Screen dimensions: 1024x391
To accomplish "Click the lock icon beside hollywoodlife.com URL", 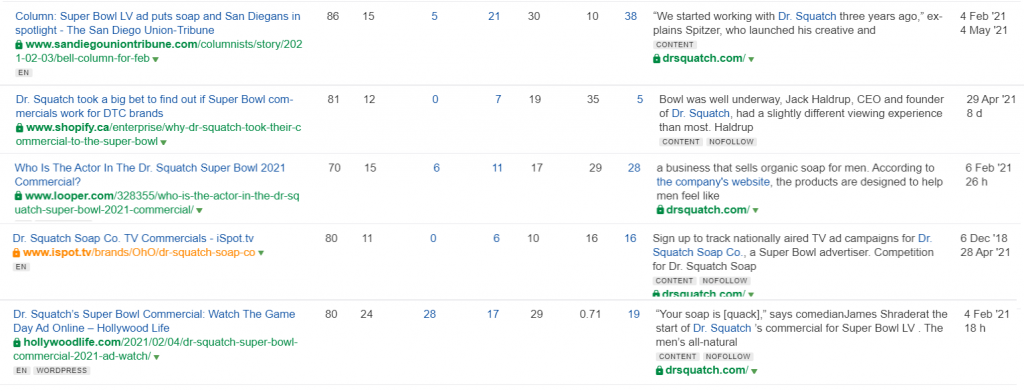I will (x=18, y=343).
